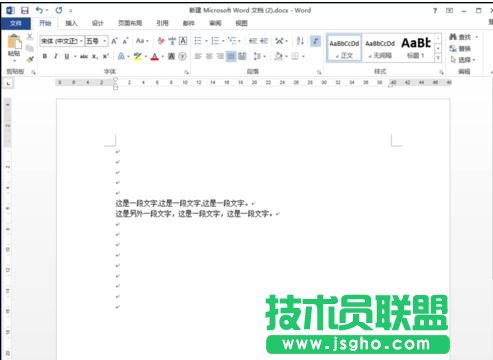Click the Replace button in editing group

[x=460, y=49]
